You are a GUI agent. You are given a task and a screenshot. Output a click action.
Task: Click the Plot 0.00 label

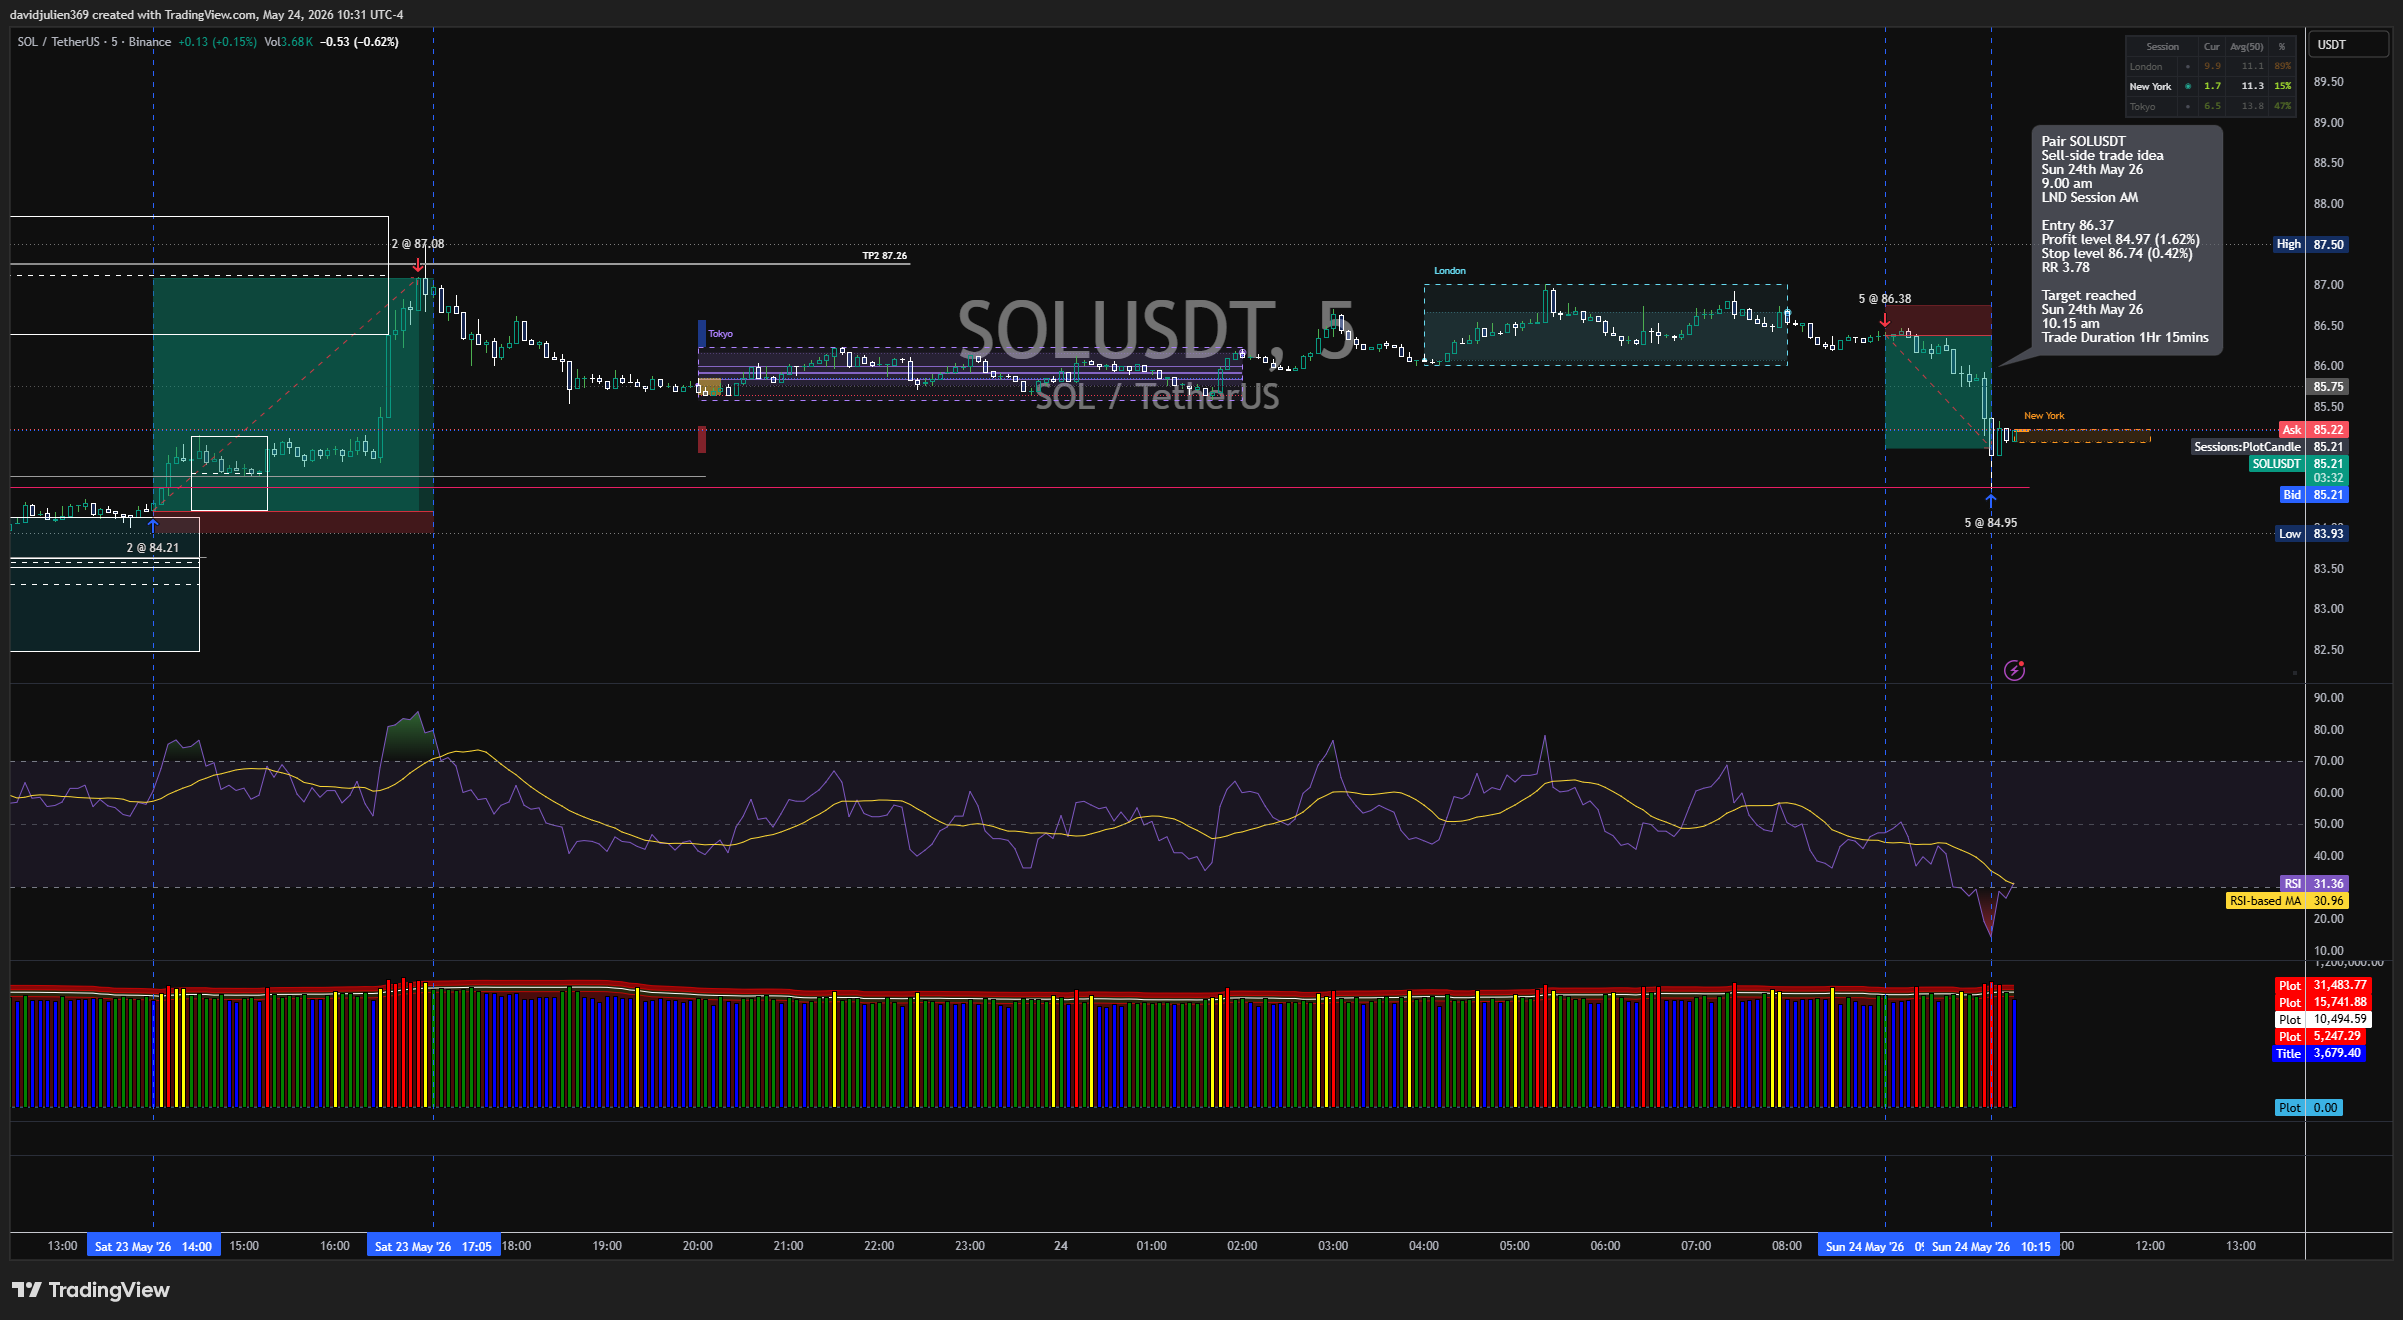click(2308, 1108)
